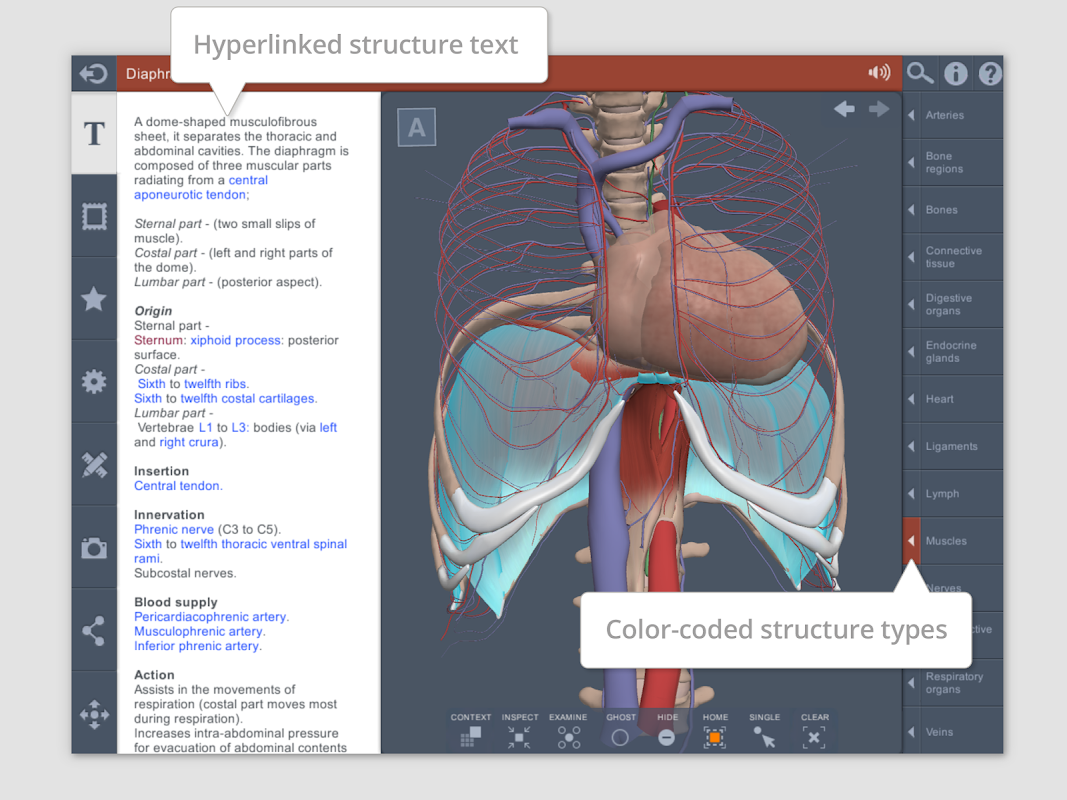This screenshot has height=800, width=1067.
Task: Click the camera snapshot icon
Action: point(94,548)
